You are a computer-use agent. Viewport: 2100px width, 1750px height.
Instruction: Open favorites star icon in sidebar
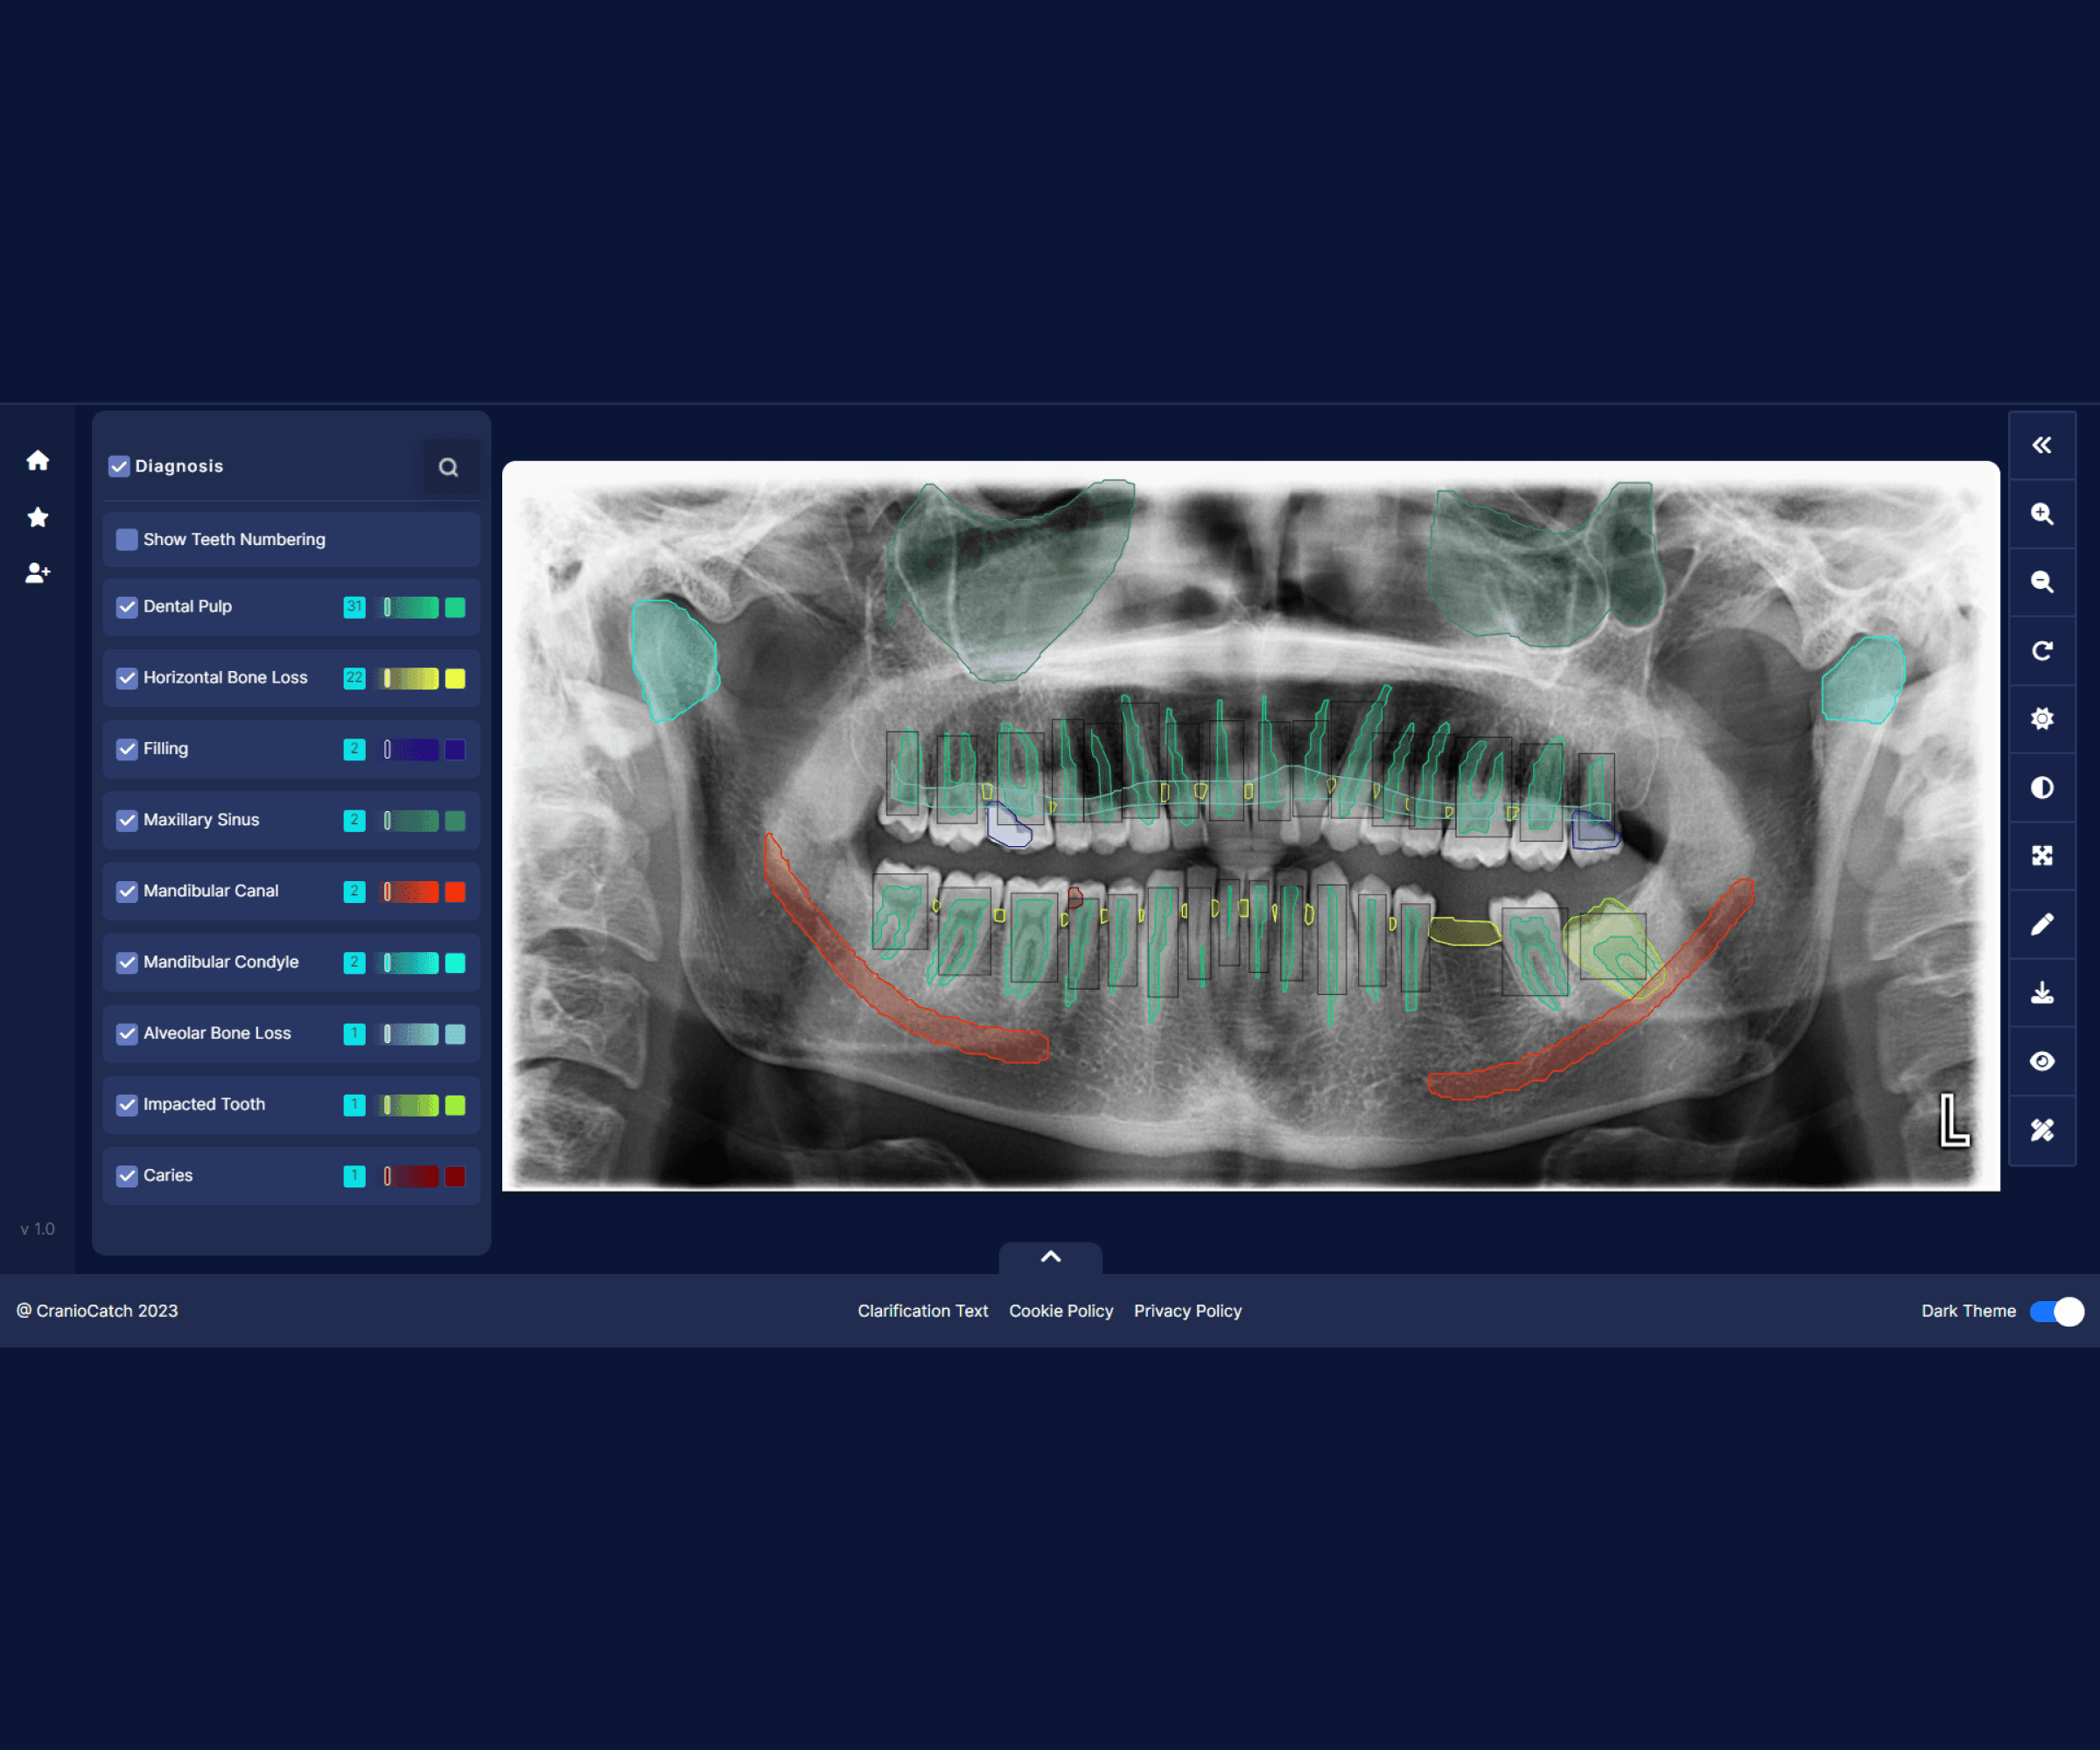38,517
